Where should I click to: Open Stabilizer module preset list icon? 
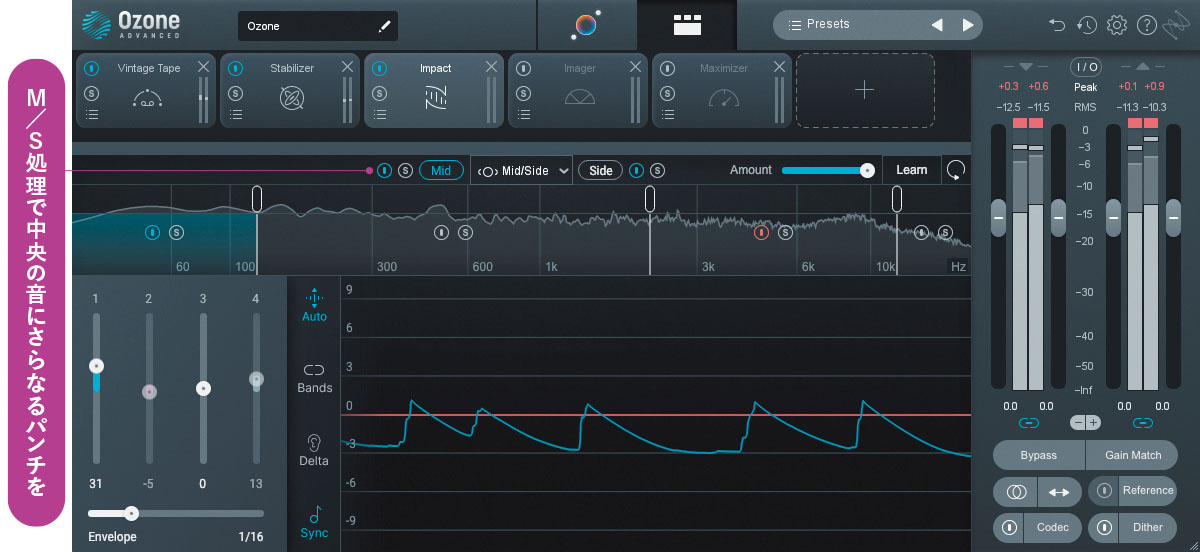(235, 115)
